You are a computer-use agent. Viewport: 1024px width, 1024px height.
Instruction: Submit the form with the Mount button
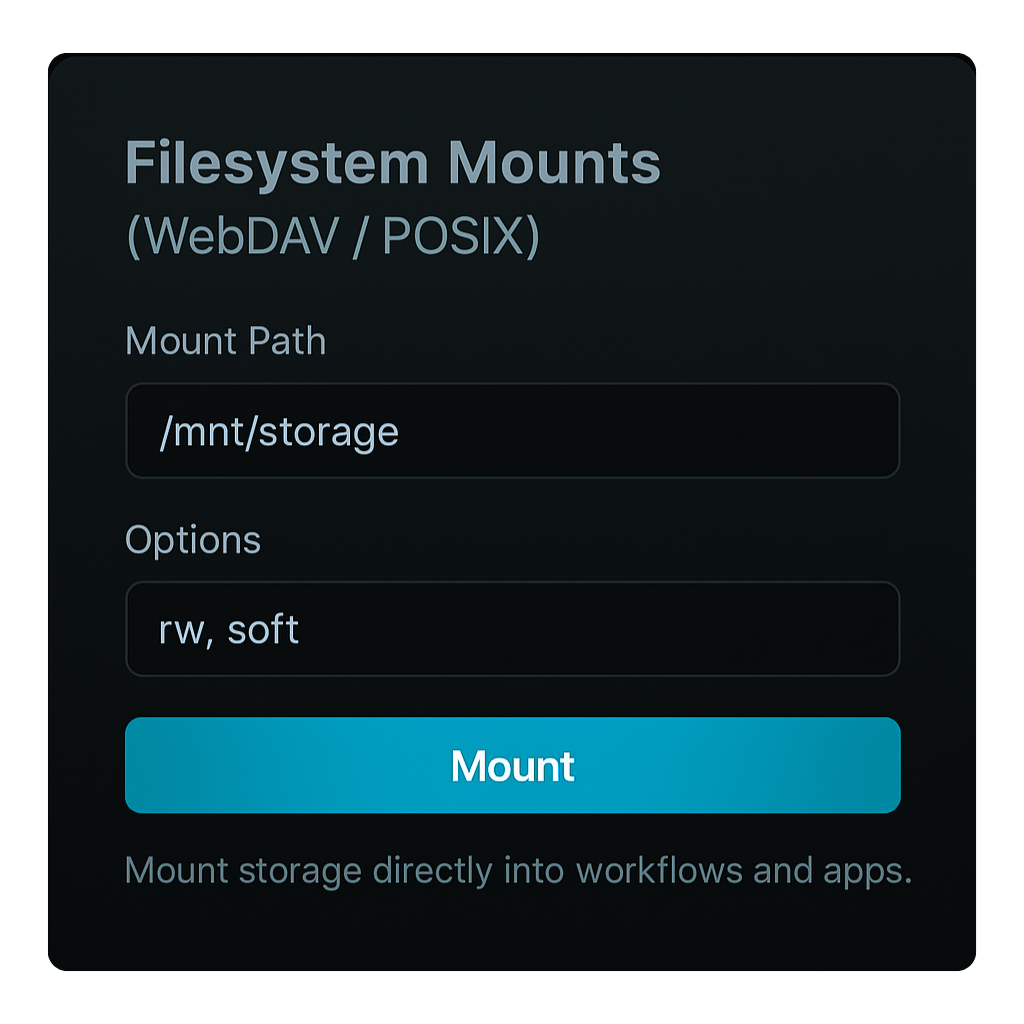(x=512, y=765)
